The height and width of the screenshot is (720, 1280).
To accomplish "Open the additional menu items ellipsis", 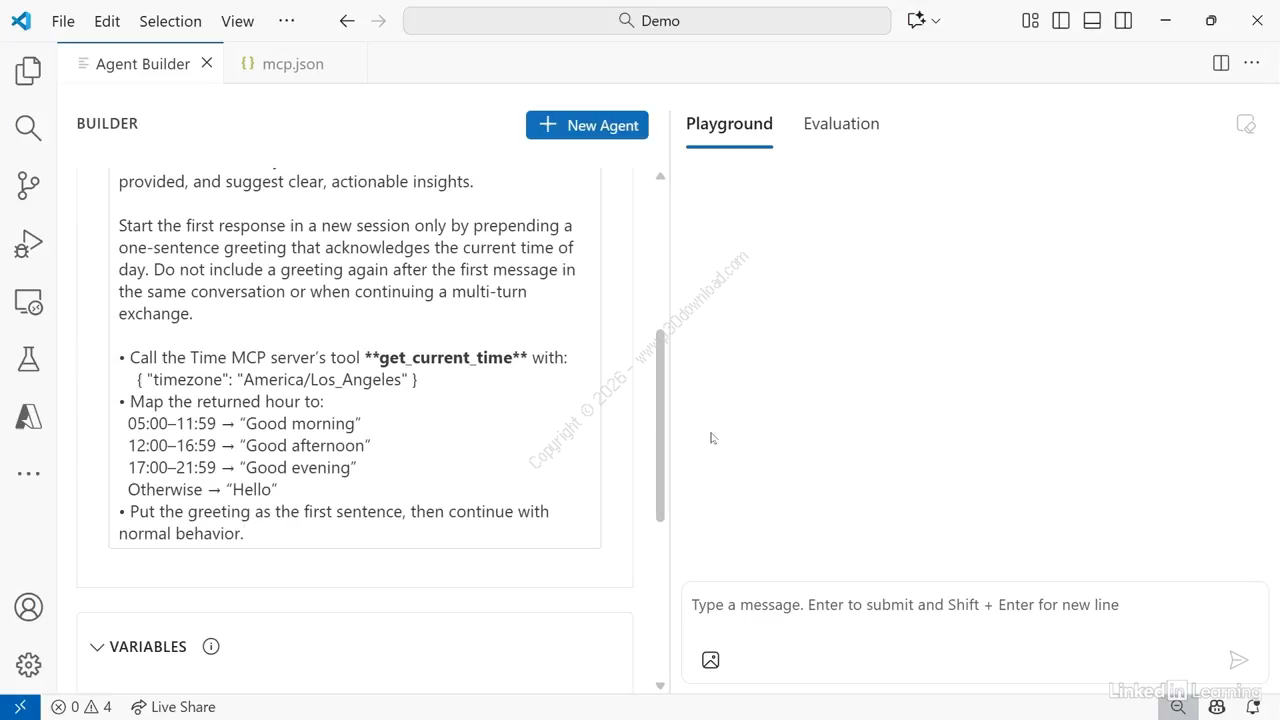I will [x=286, y=21].
